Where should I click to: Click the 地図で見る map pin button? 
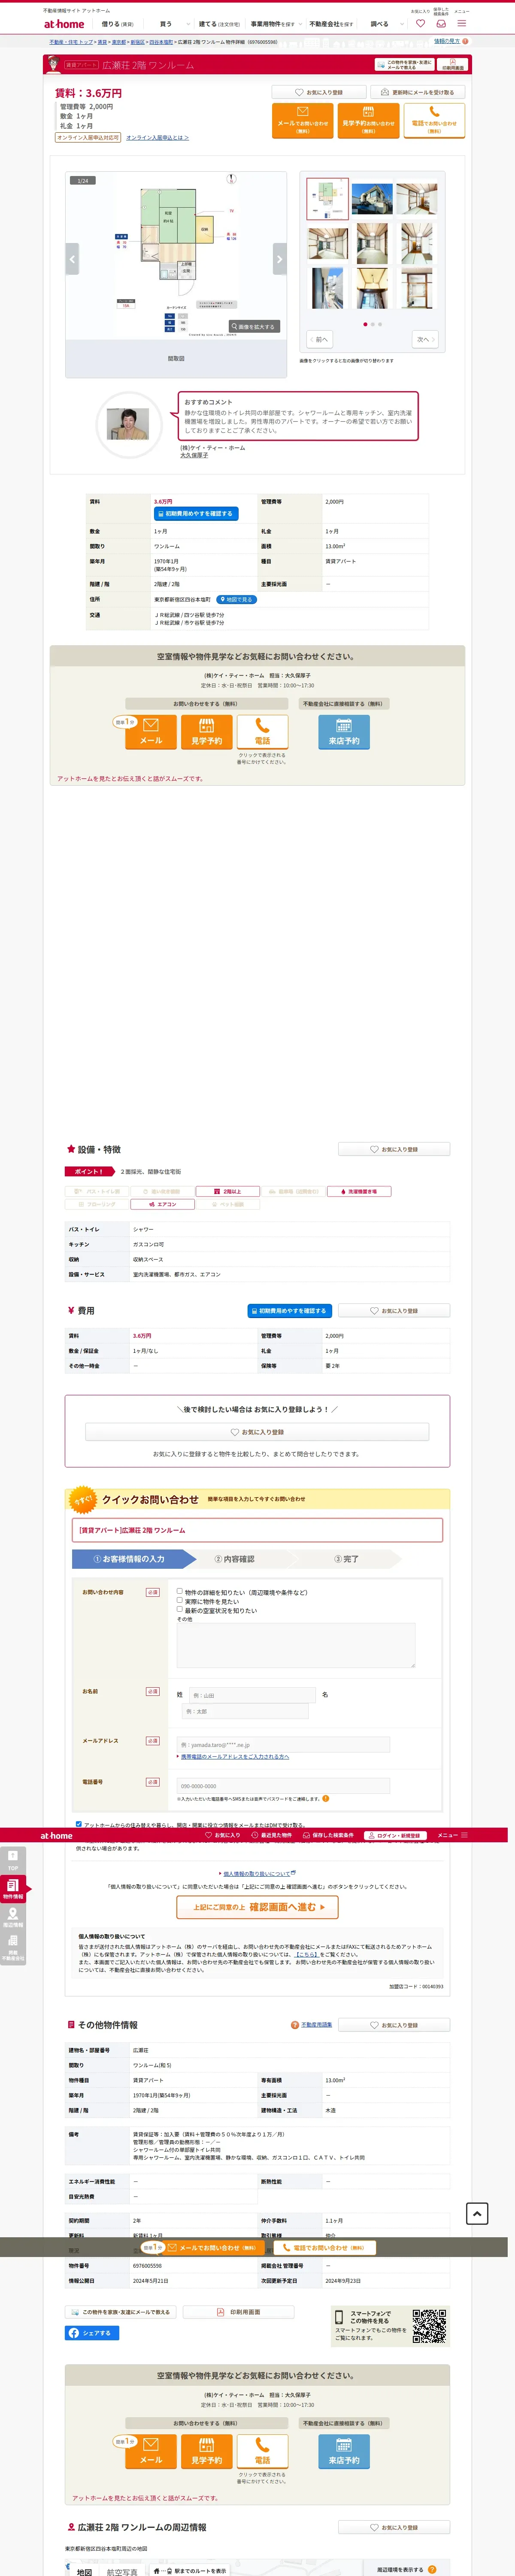(237, 600)
